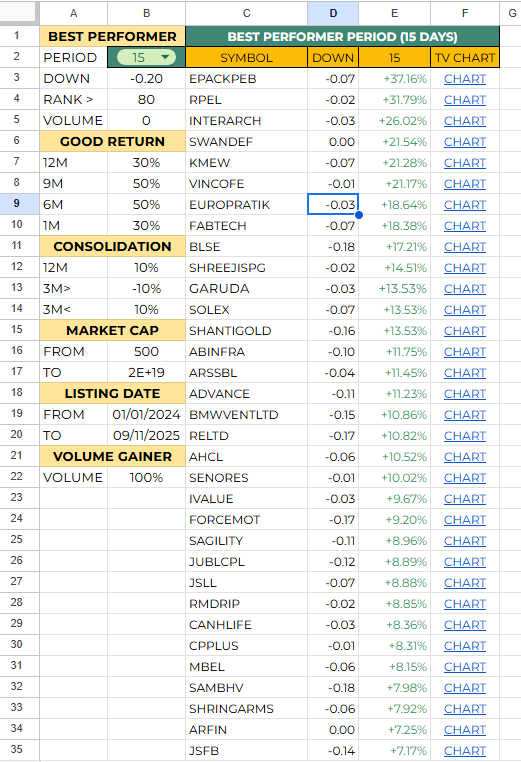Open CHART link for AHCL
Screen dimensions: 521x762
pyautogui.click(x=465, y=457)
